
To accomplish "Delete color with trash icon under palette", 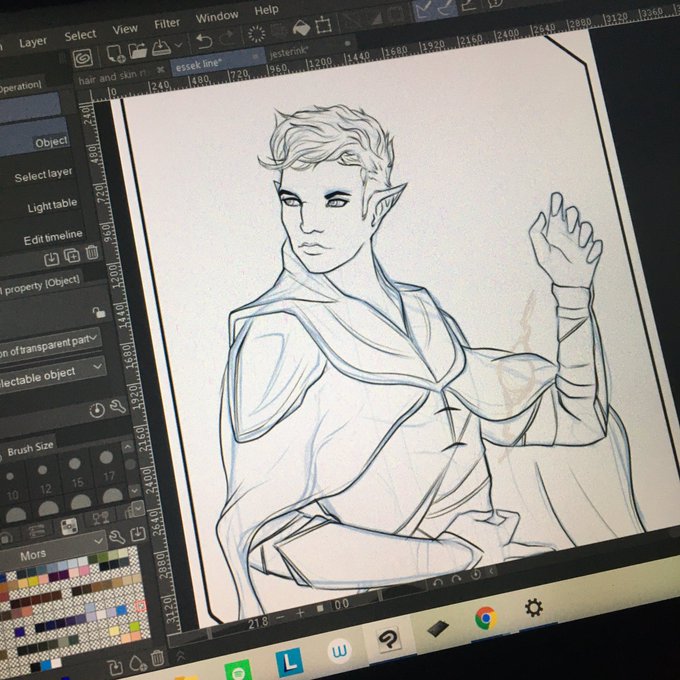I will click(157, 658).
